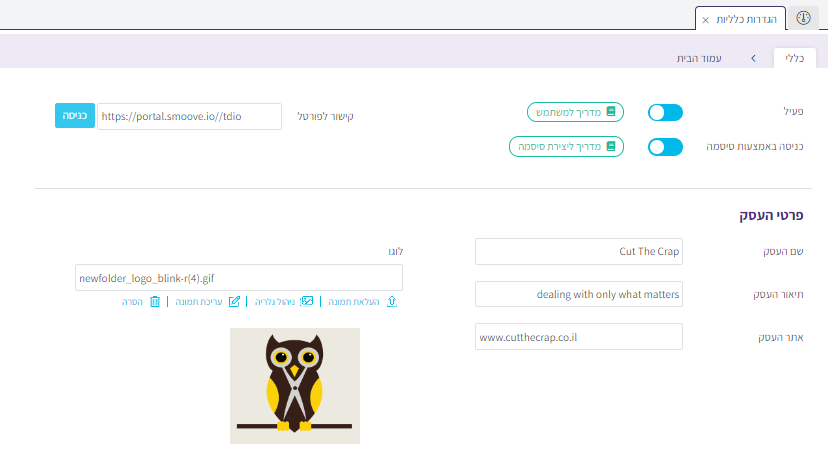The image size is (828, 458).
Task: Click the book icon in מדריך למשתמש
Action: [611, 112]
